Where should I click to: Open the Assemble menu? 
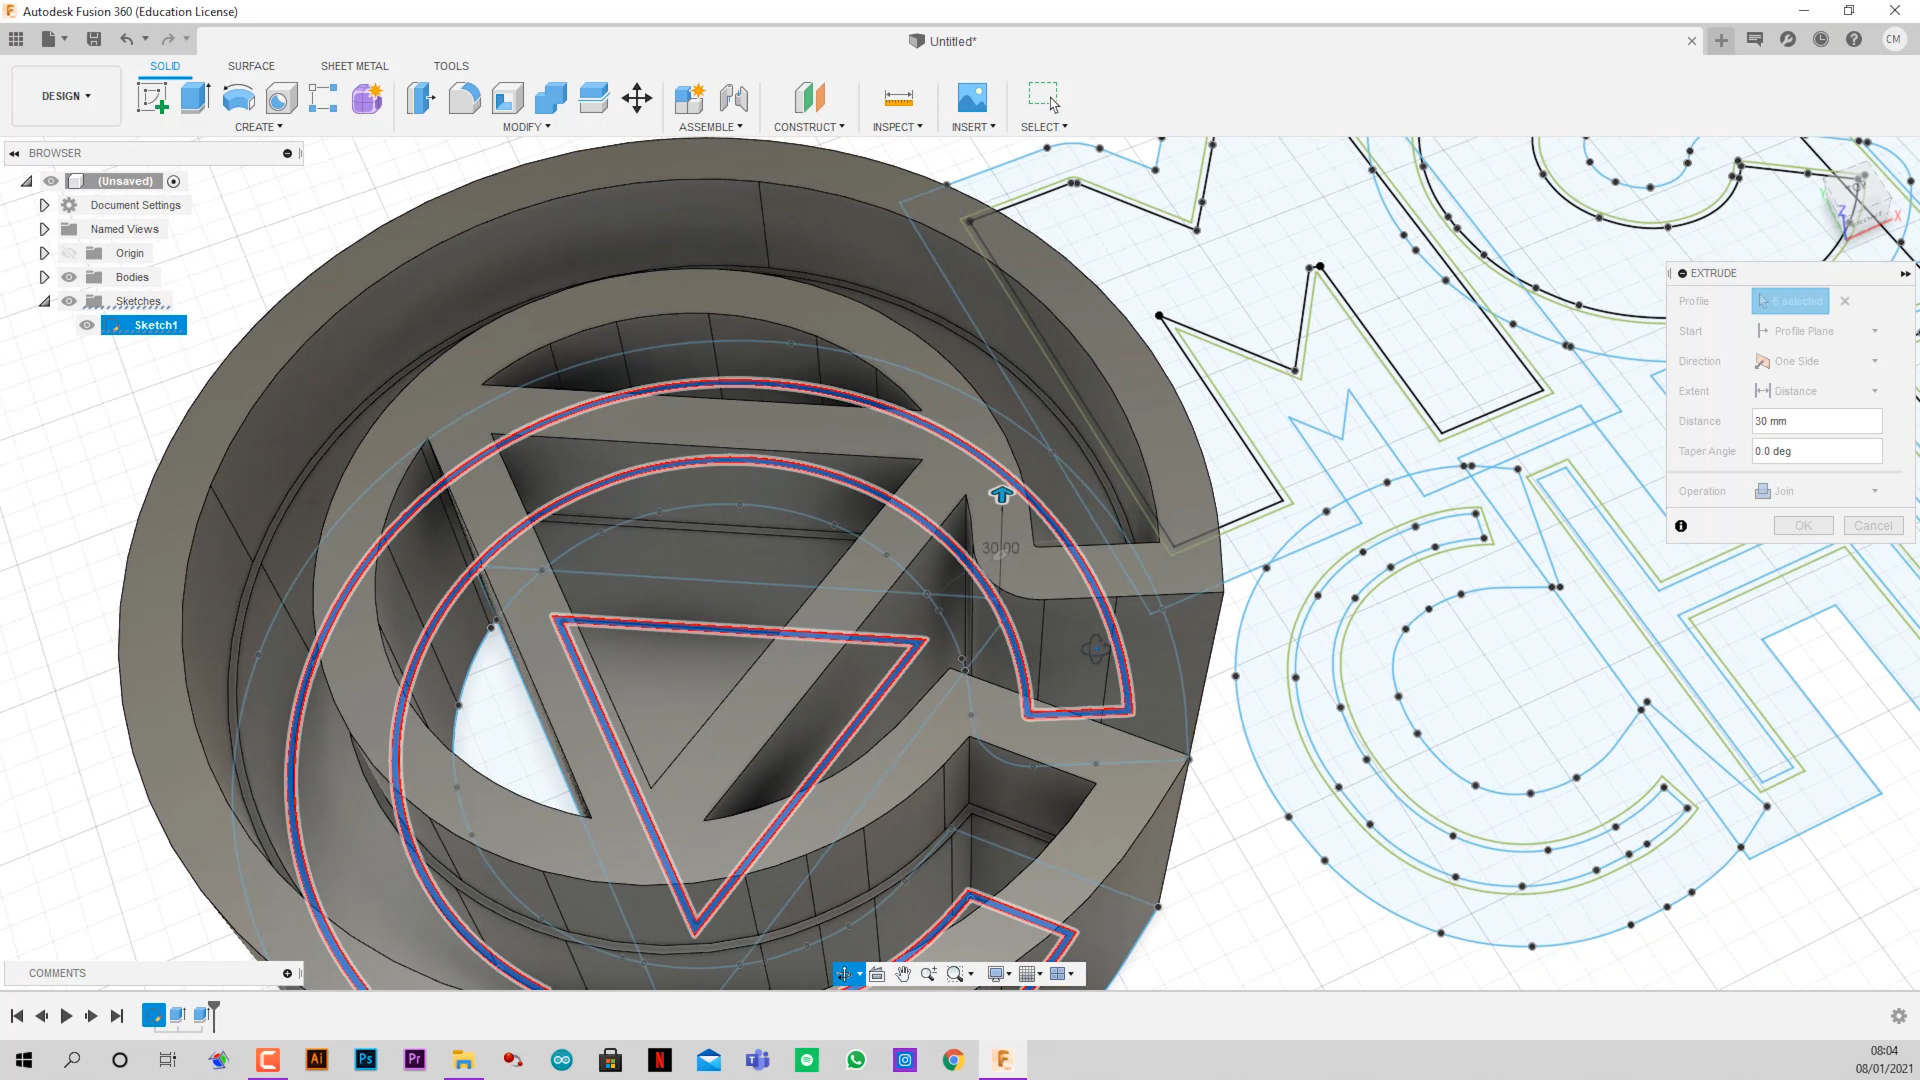711,127
